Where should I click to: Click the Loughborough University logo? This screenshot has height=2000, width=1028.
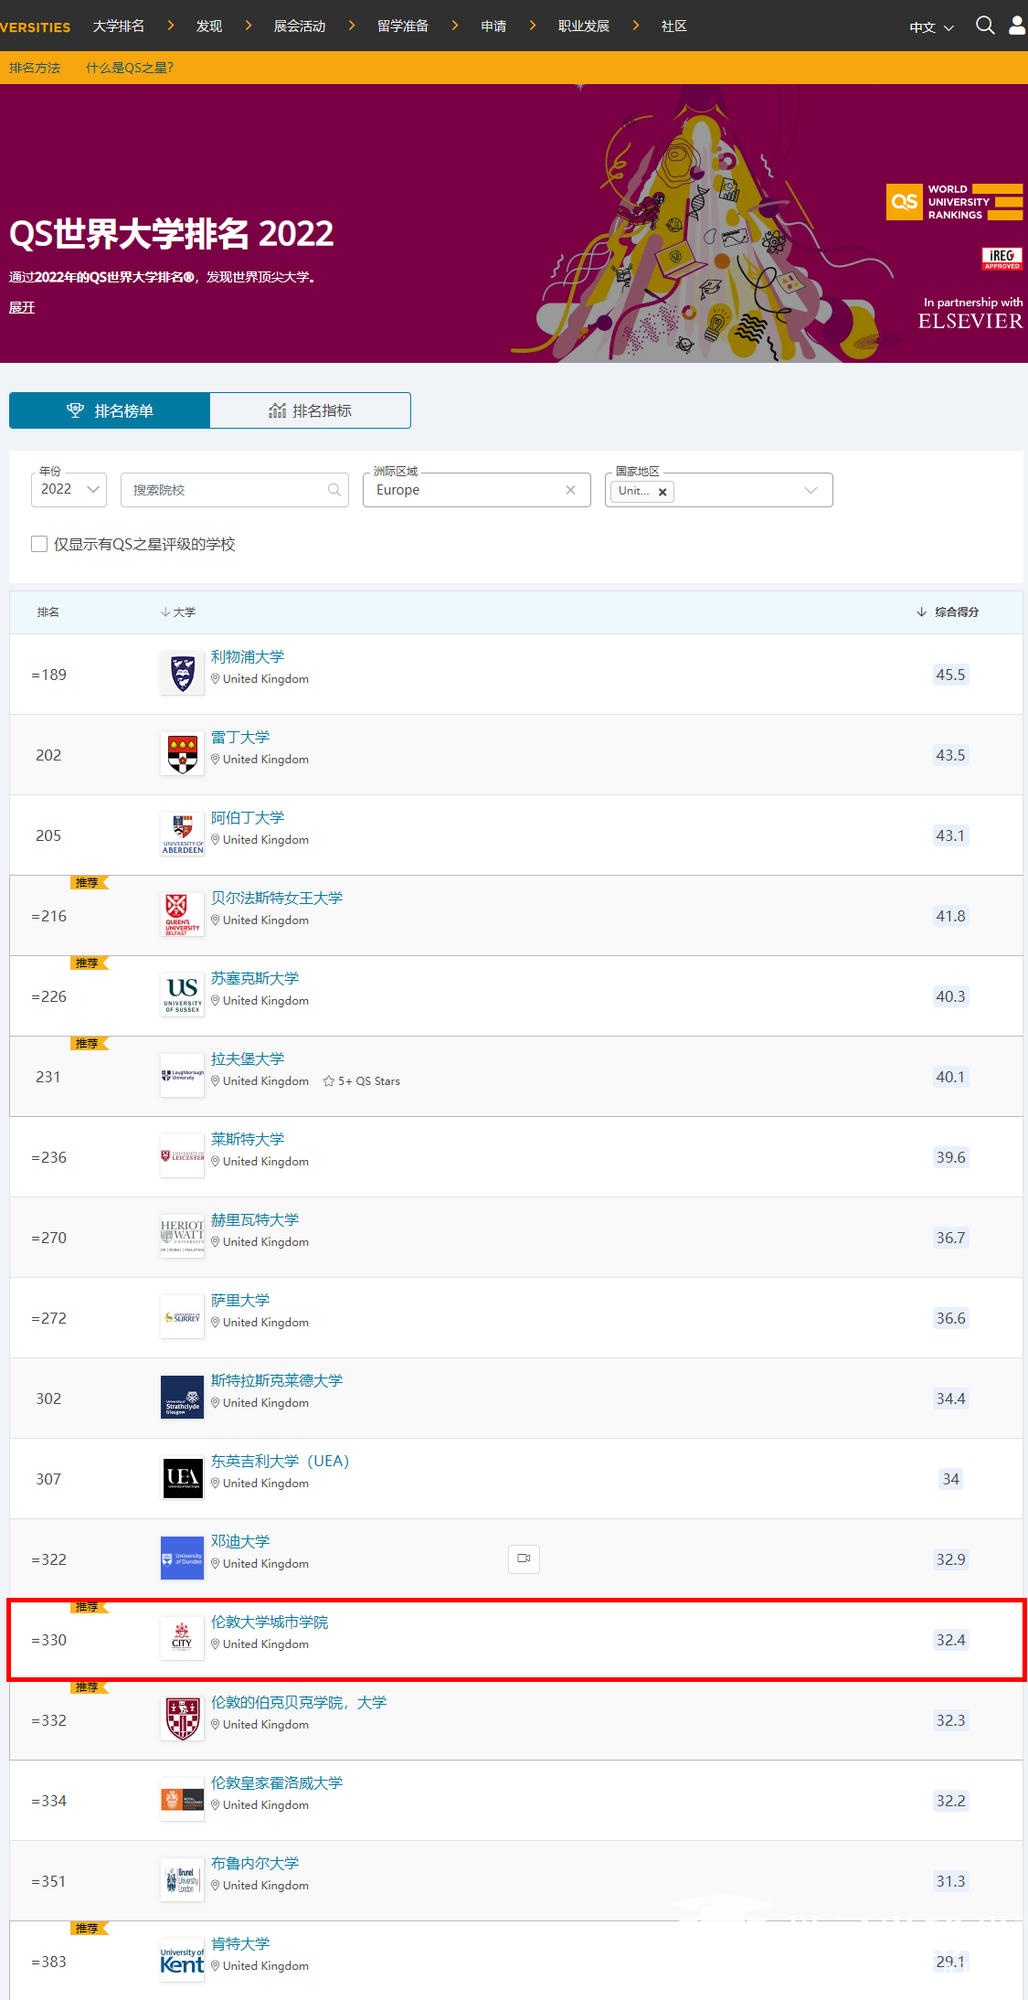pyautogui.click(x=182, y=1076)
